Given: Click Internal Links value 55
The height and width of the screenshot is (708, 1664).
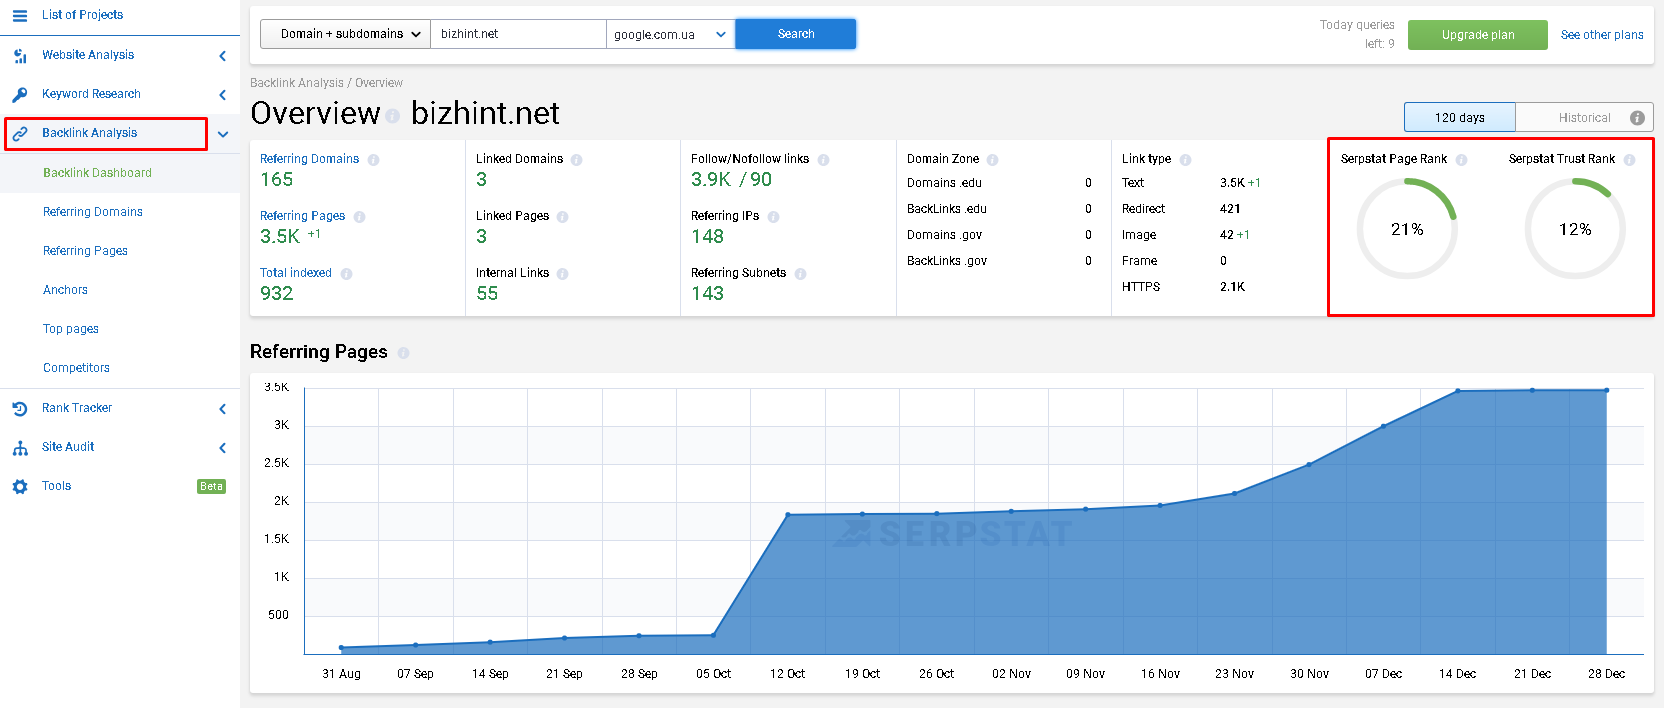Looking at the screenshot, I should [487, 294].
